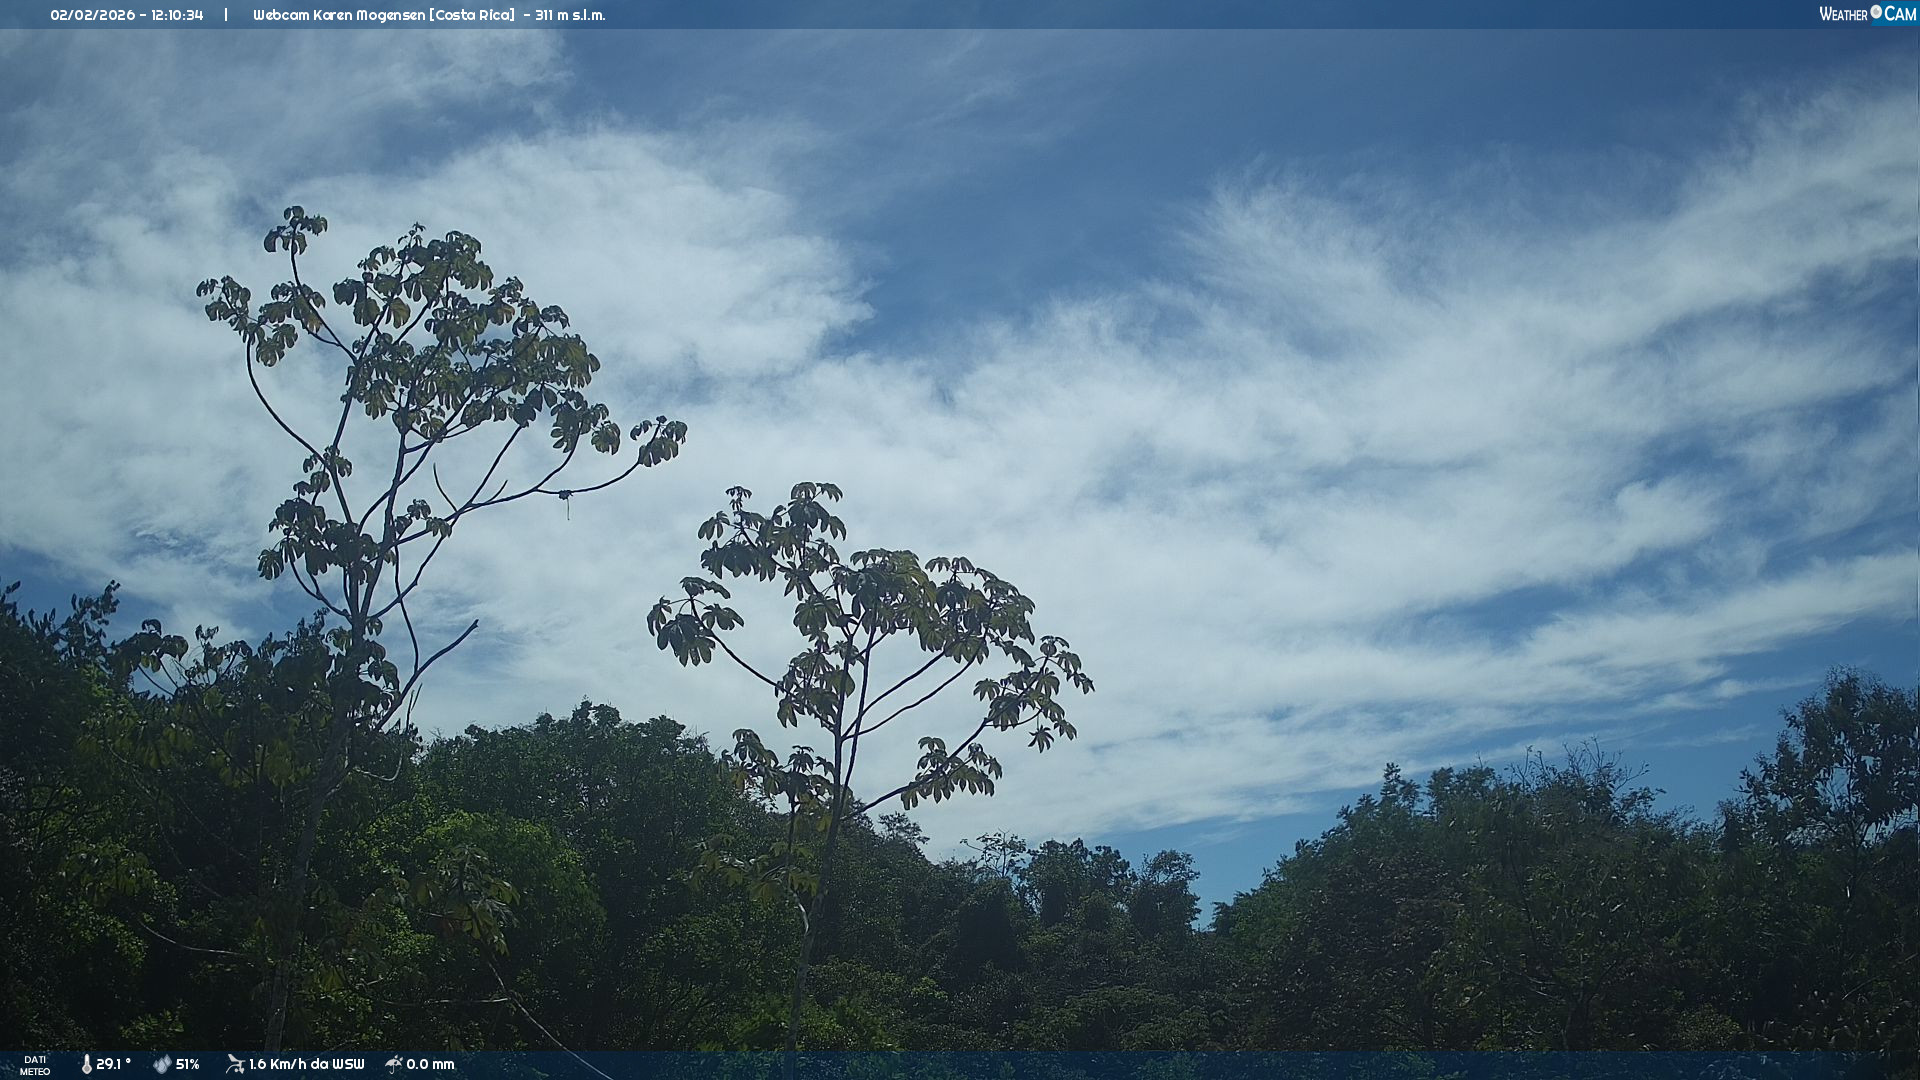Click the wind anemometer icon
Image resolution: width=1920 pixels, height=1080 pixels.
(235, 1064)
